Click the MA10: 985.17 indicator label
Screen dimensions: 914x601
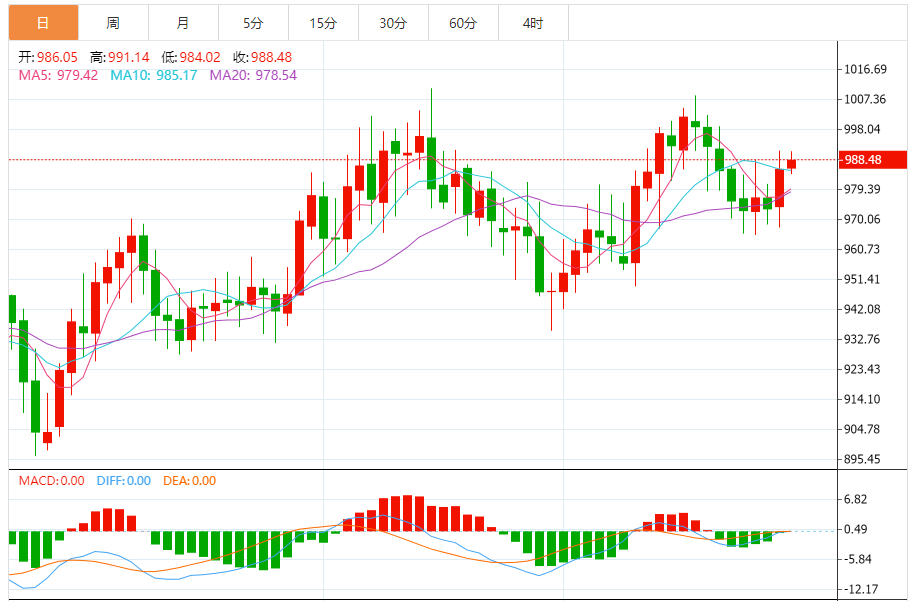click(154, 75)
